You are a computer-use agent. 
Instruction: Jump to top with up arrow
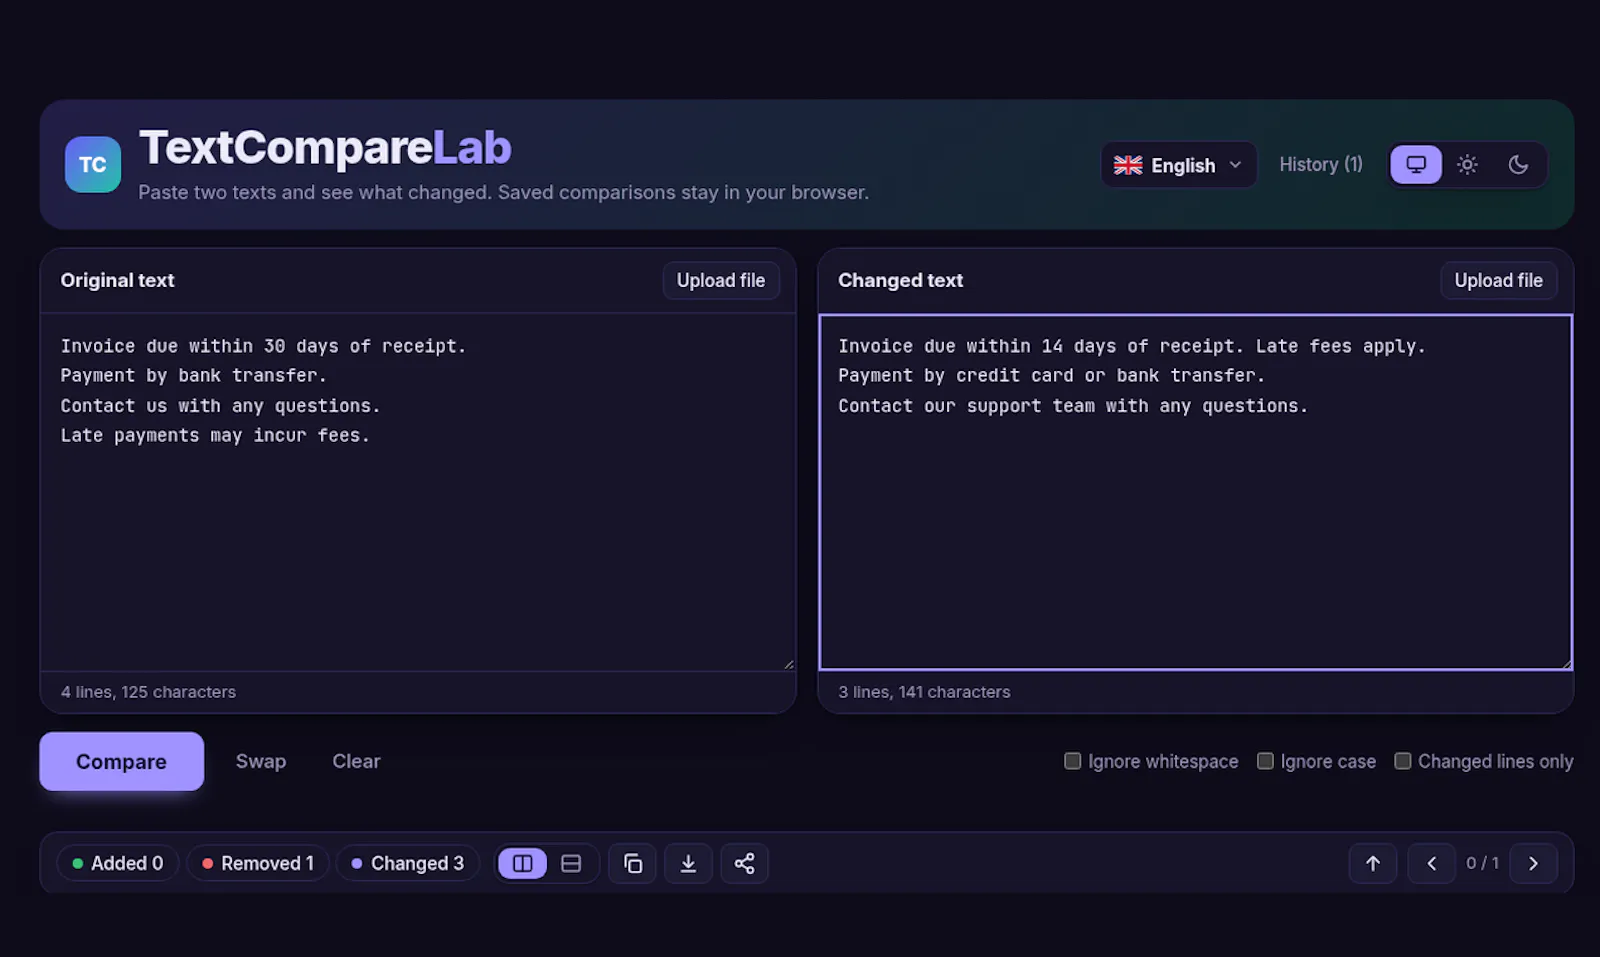point(1373,863)
